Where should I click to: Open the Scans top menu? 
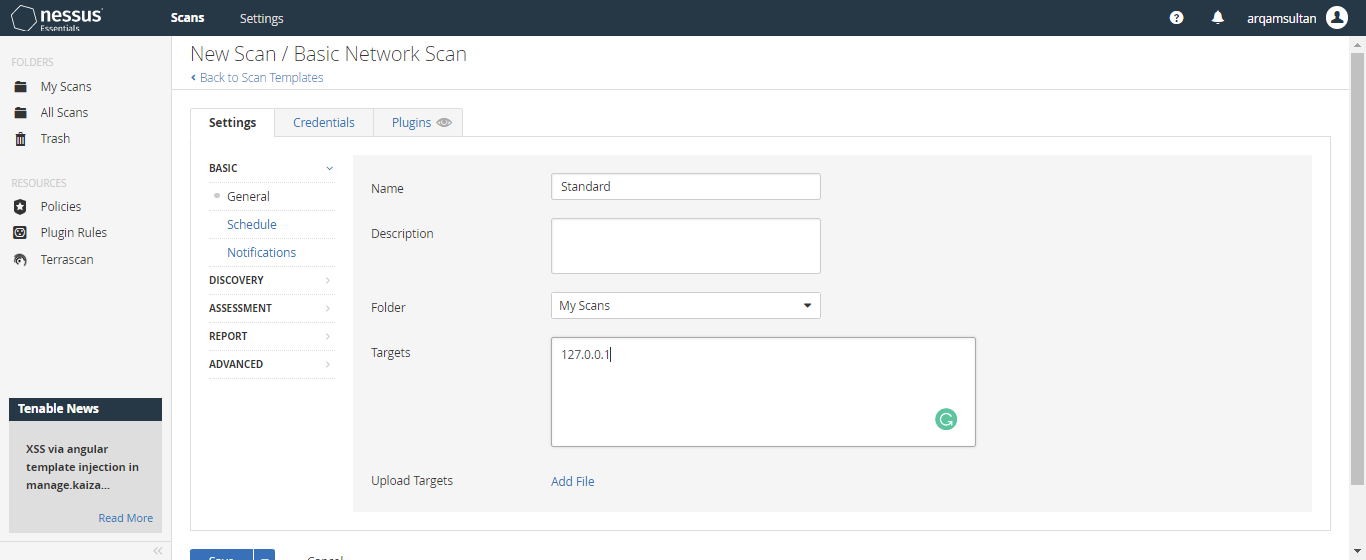pos(188,18)
